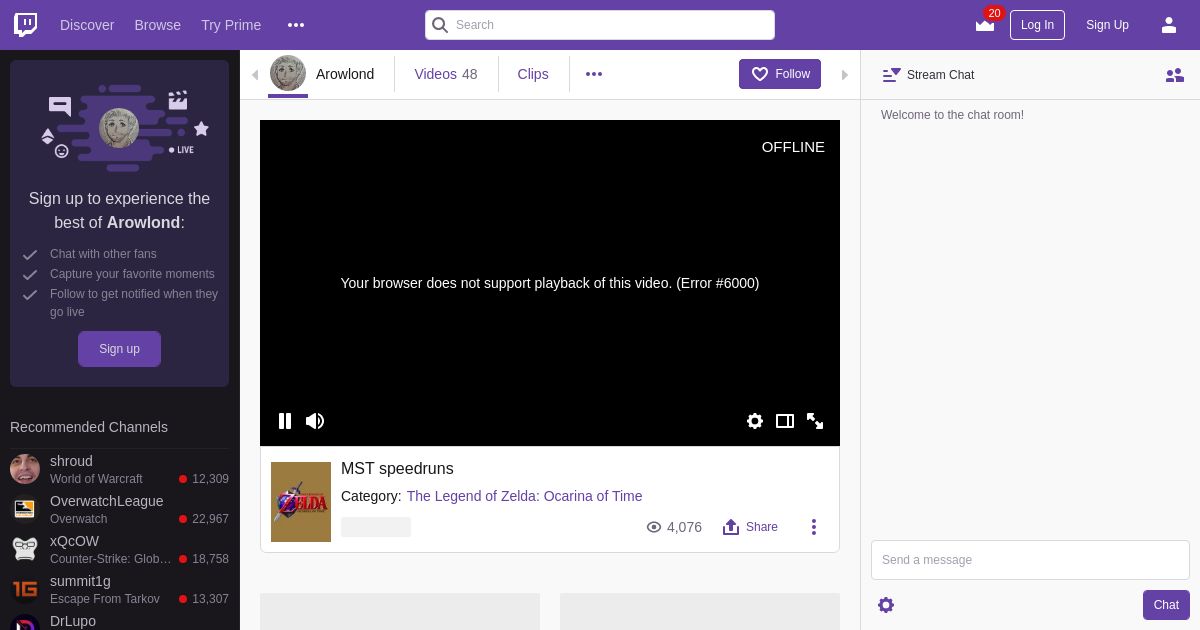Click the viewer count eye icon
The width and height of the screenshot is (1200, 630).
654,527
